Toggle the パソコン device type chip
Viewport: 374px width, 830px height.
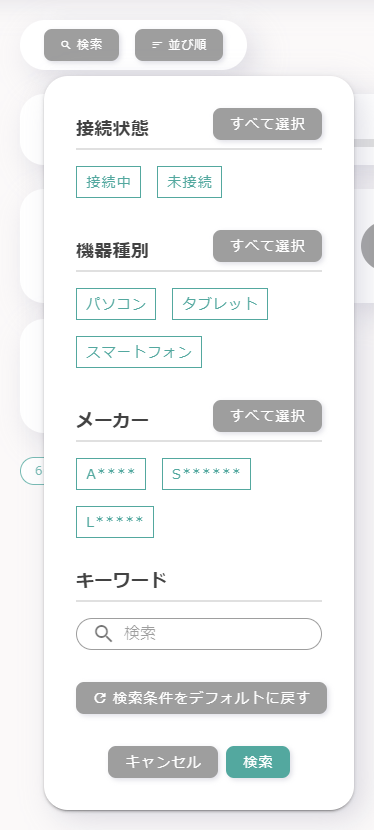pyautogui.click(x=116, y=304)
